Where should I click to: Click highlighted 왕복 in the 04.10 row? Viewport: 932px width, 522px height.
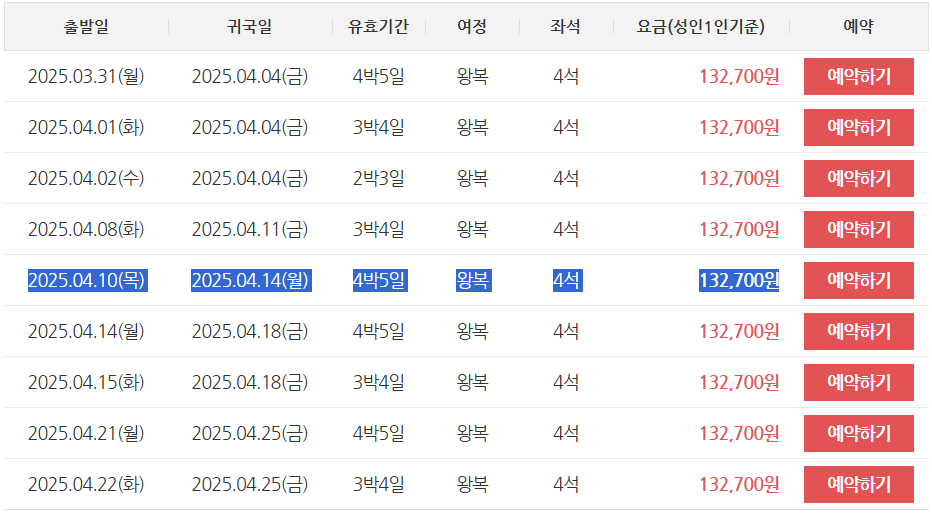(473, 280)
